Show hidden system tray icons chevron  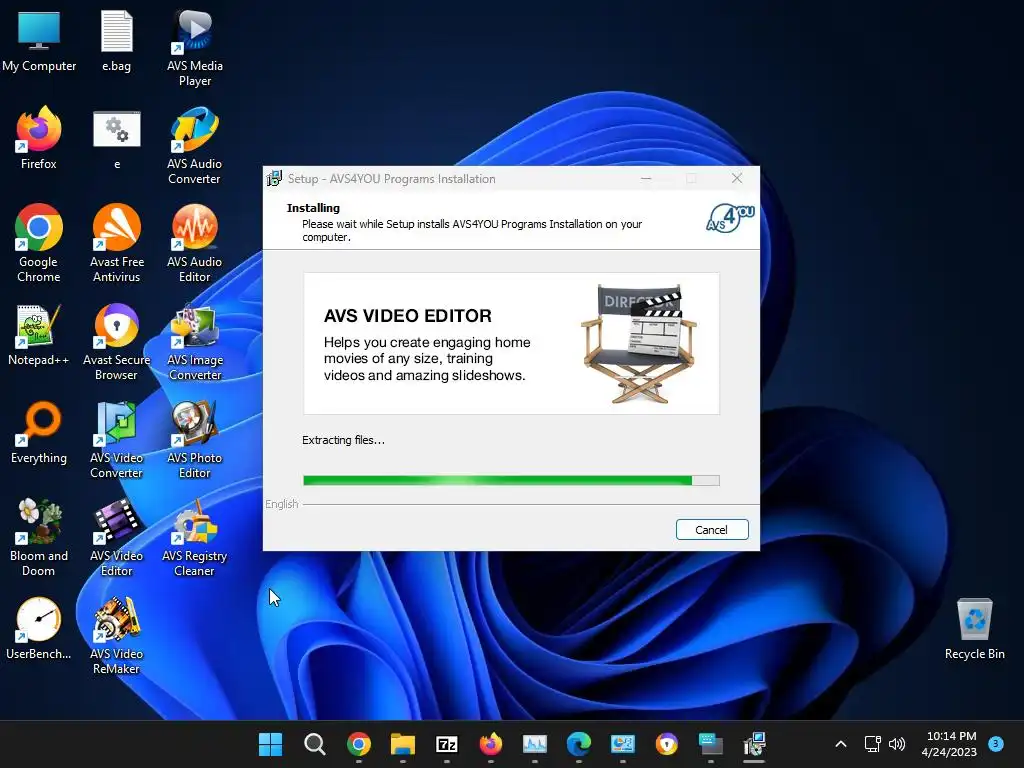click(x=841, y=744)
